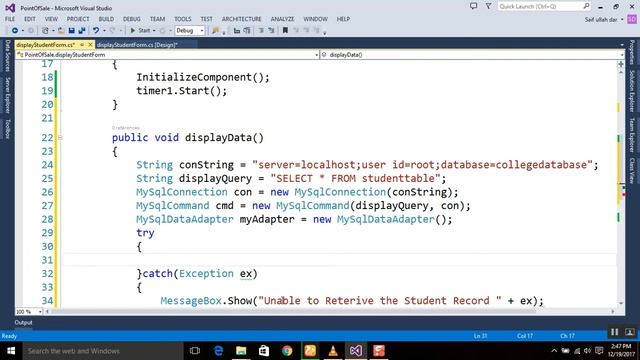The image size is (640, 360).
Task: Open the Team Explorer side panel
Action: [632, 135]
